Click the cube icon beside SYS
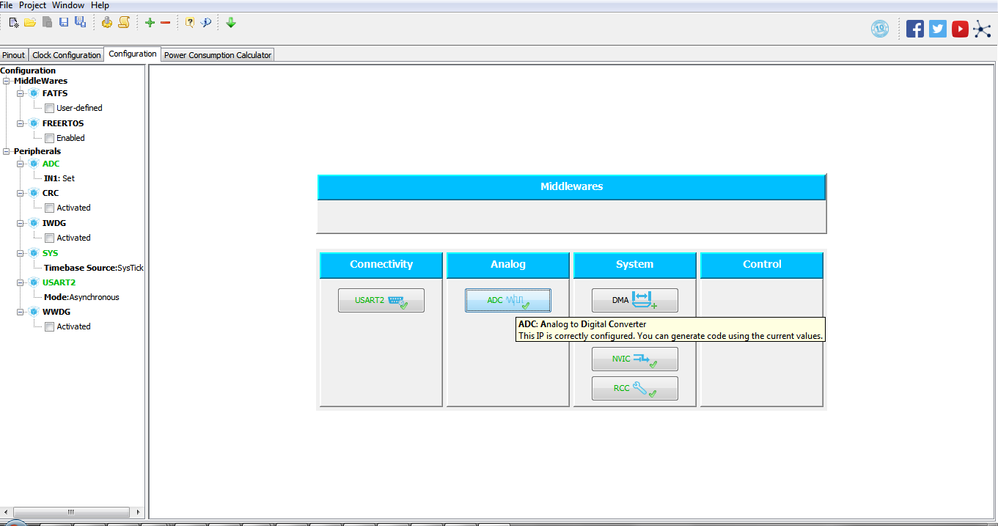This screenshot has width=998, height=526. tap(34, 253)
